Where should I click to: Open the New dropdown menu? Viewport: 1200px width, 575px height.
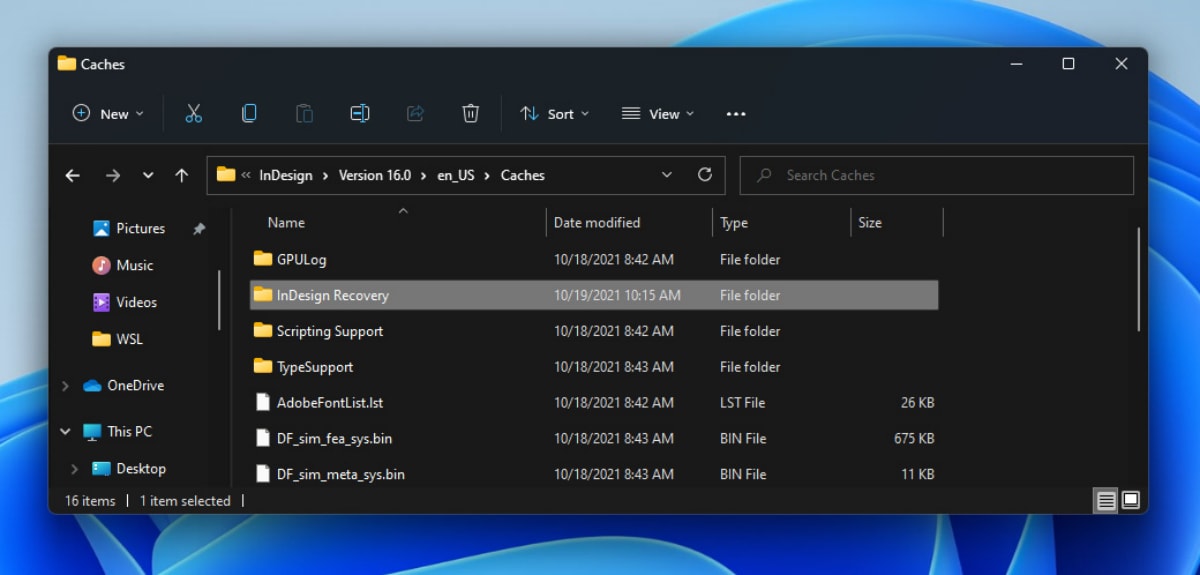pos(108,114)
